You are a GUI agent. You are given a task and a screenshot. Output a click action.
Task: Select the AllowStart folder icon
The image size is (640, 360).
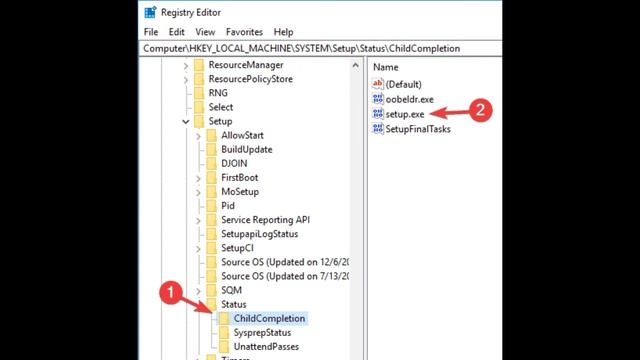(x=211, y=136)
